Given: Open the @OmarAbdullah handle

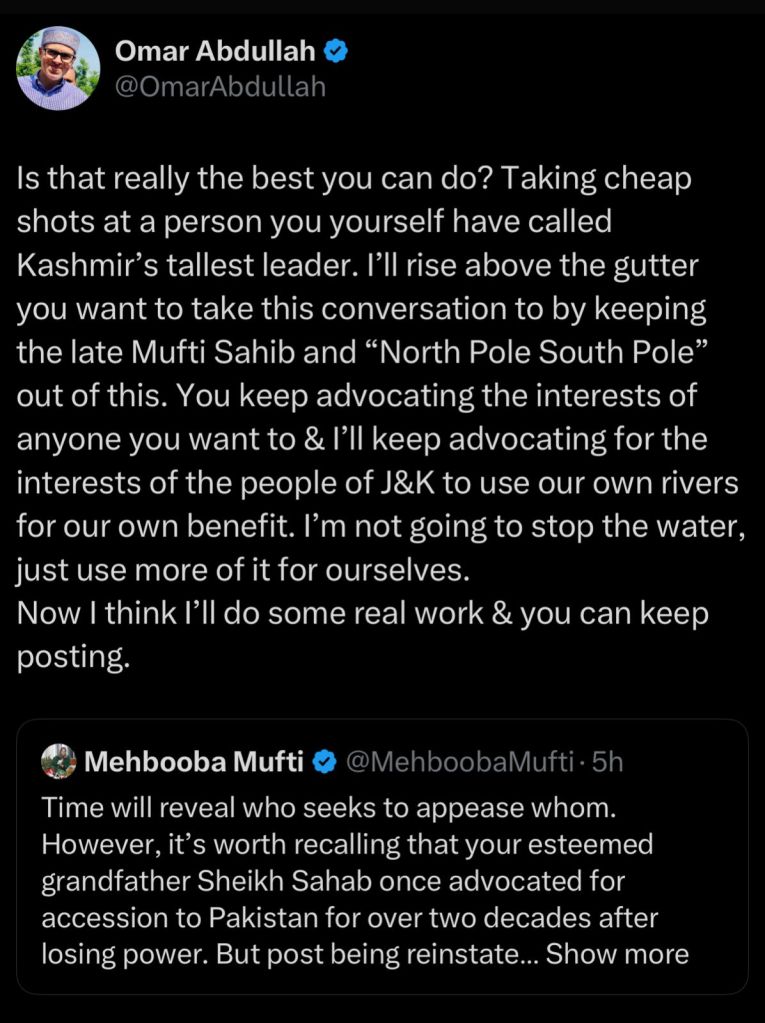Looking at the screenshot, I should [221, 87].
